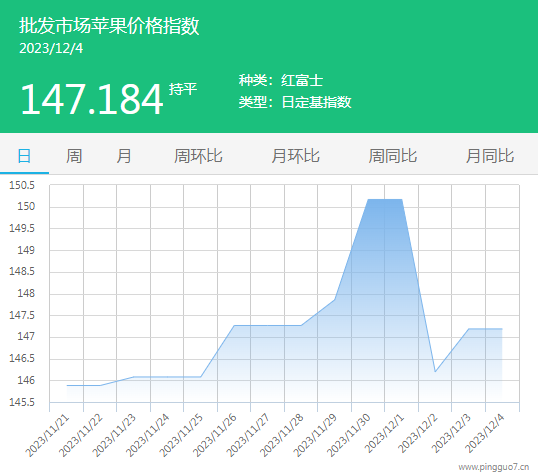Viewport: 538px width, 476px height.
Task: Click the 2023/11/21 x-axis date label
Action: pyautogui.click(x=47, y=436)
